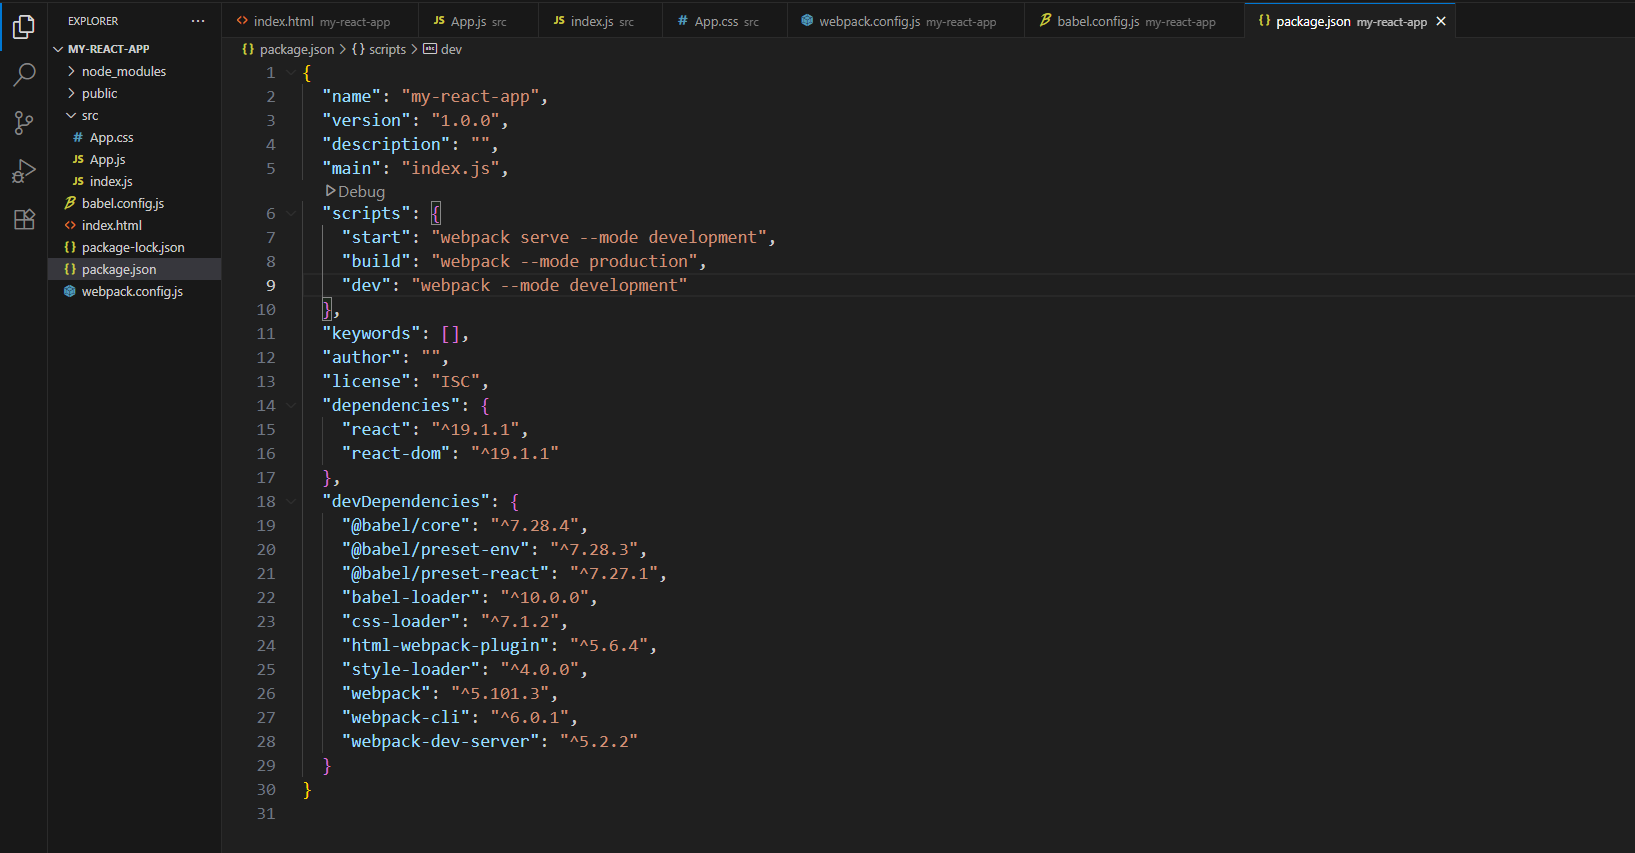Open package-lock.json in the file tree
This screenshot has width=1635, height=853.
coord(134,247)
